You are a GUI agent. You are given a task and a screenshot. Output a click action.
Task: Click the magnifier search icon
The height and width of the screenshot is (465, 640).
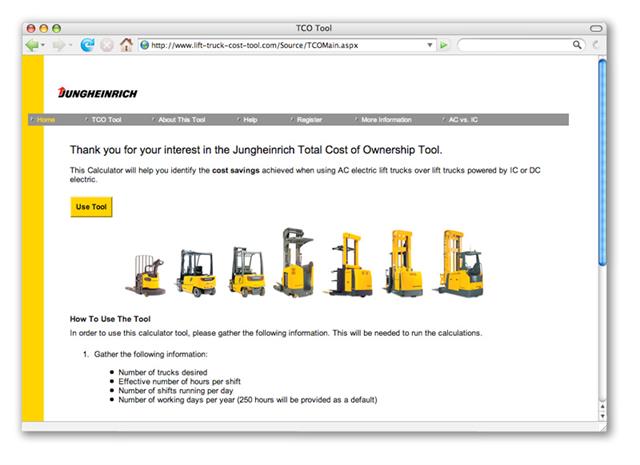coord(577,45)
